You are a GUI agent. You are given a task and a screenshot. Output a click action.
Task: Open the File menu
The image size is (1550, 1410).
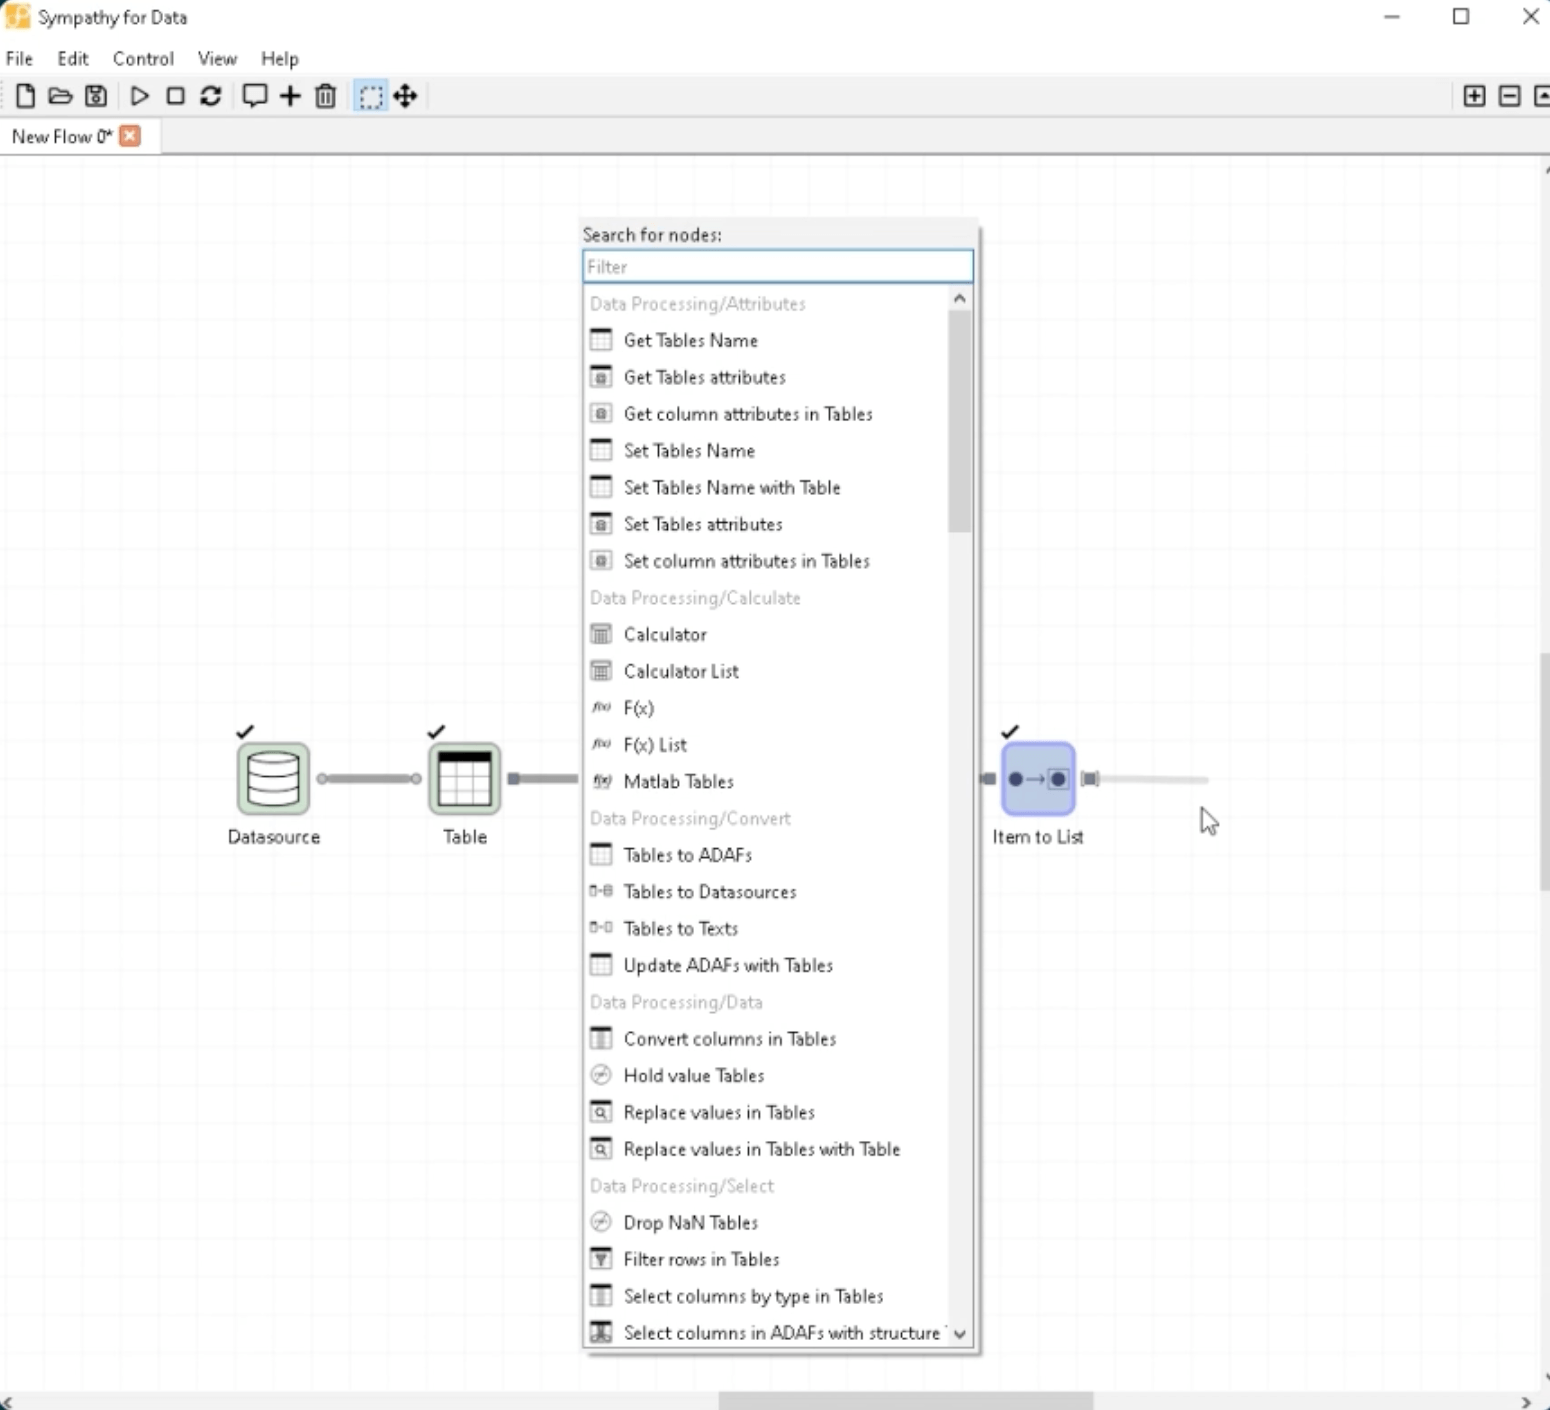coord(19,58)
